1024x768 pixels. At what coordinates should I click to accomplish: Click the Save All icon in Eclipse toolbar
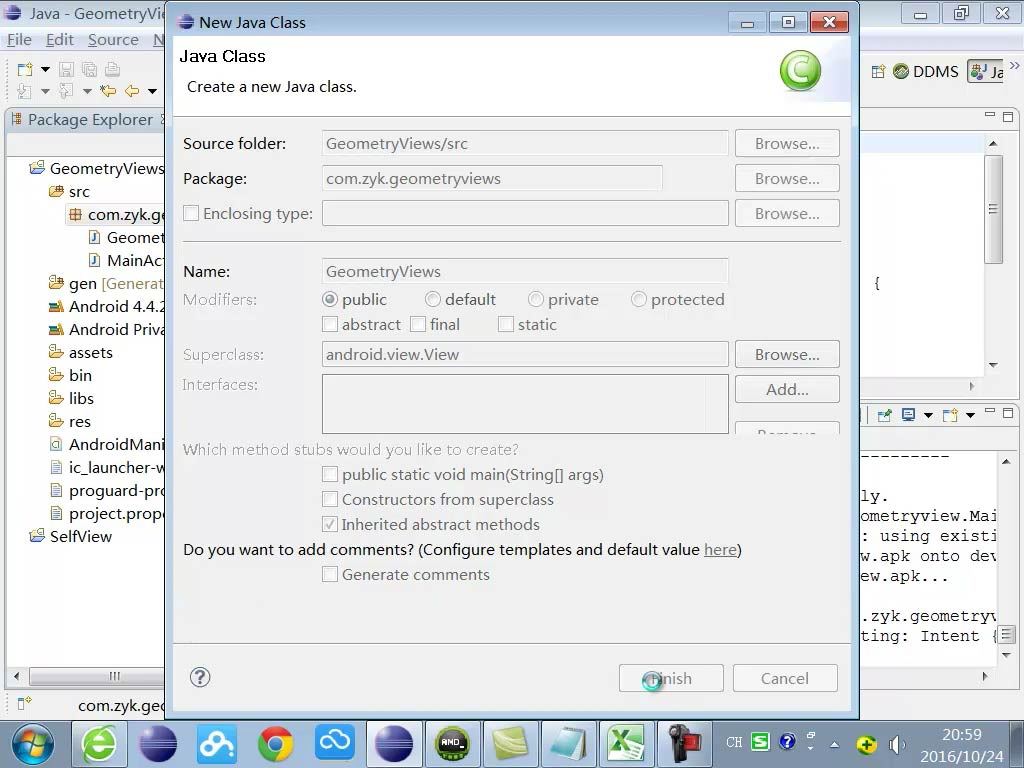tap(89, 69)
